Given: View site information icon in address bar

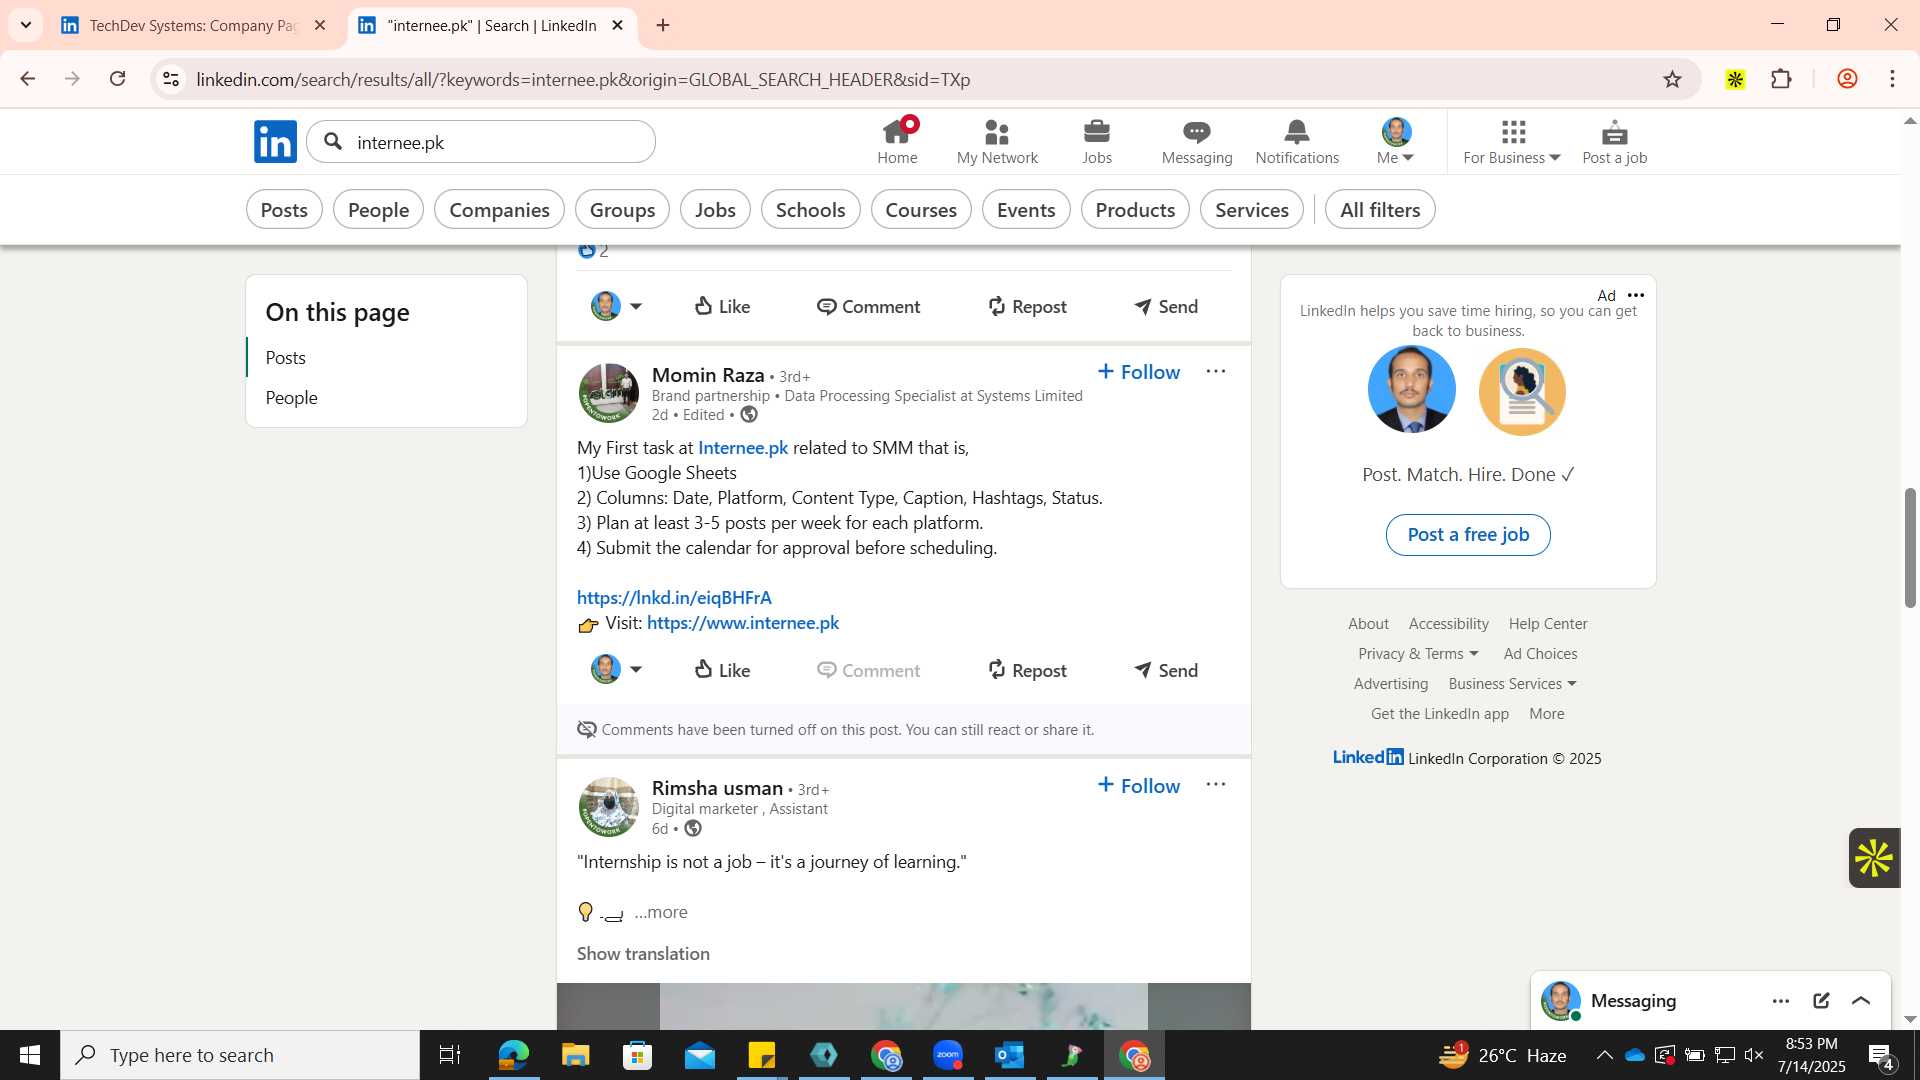Looking at the screenshot, I should coord(171,79).
